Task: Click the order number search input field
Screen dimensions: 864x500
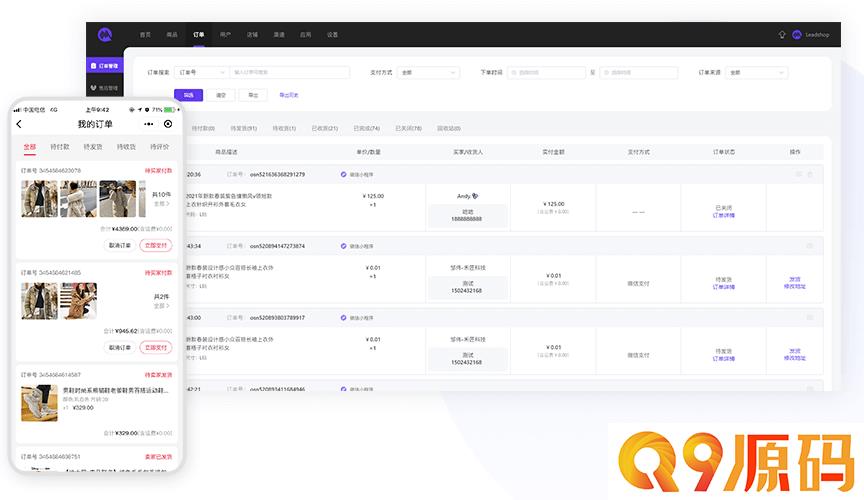Action: pyautogui.click(x=289, y=72)
